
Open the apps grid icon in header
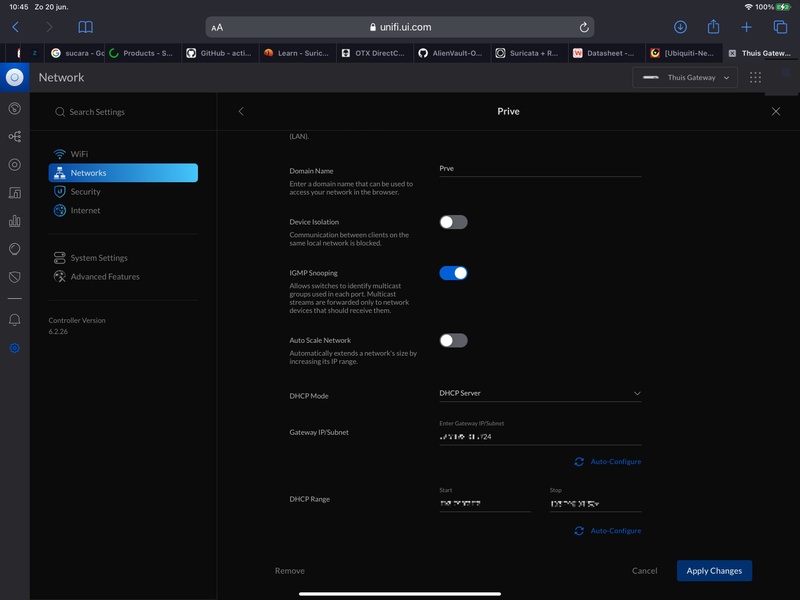[x=755, y=77]
